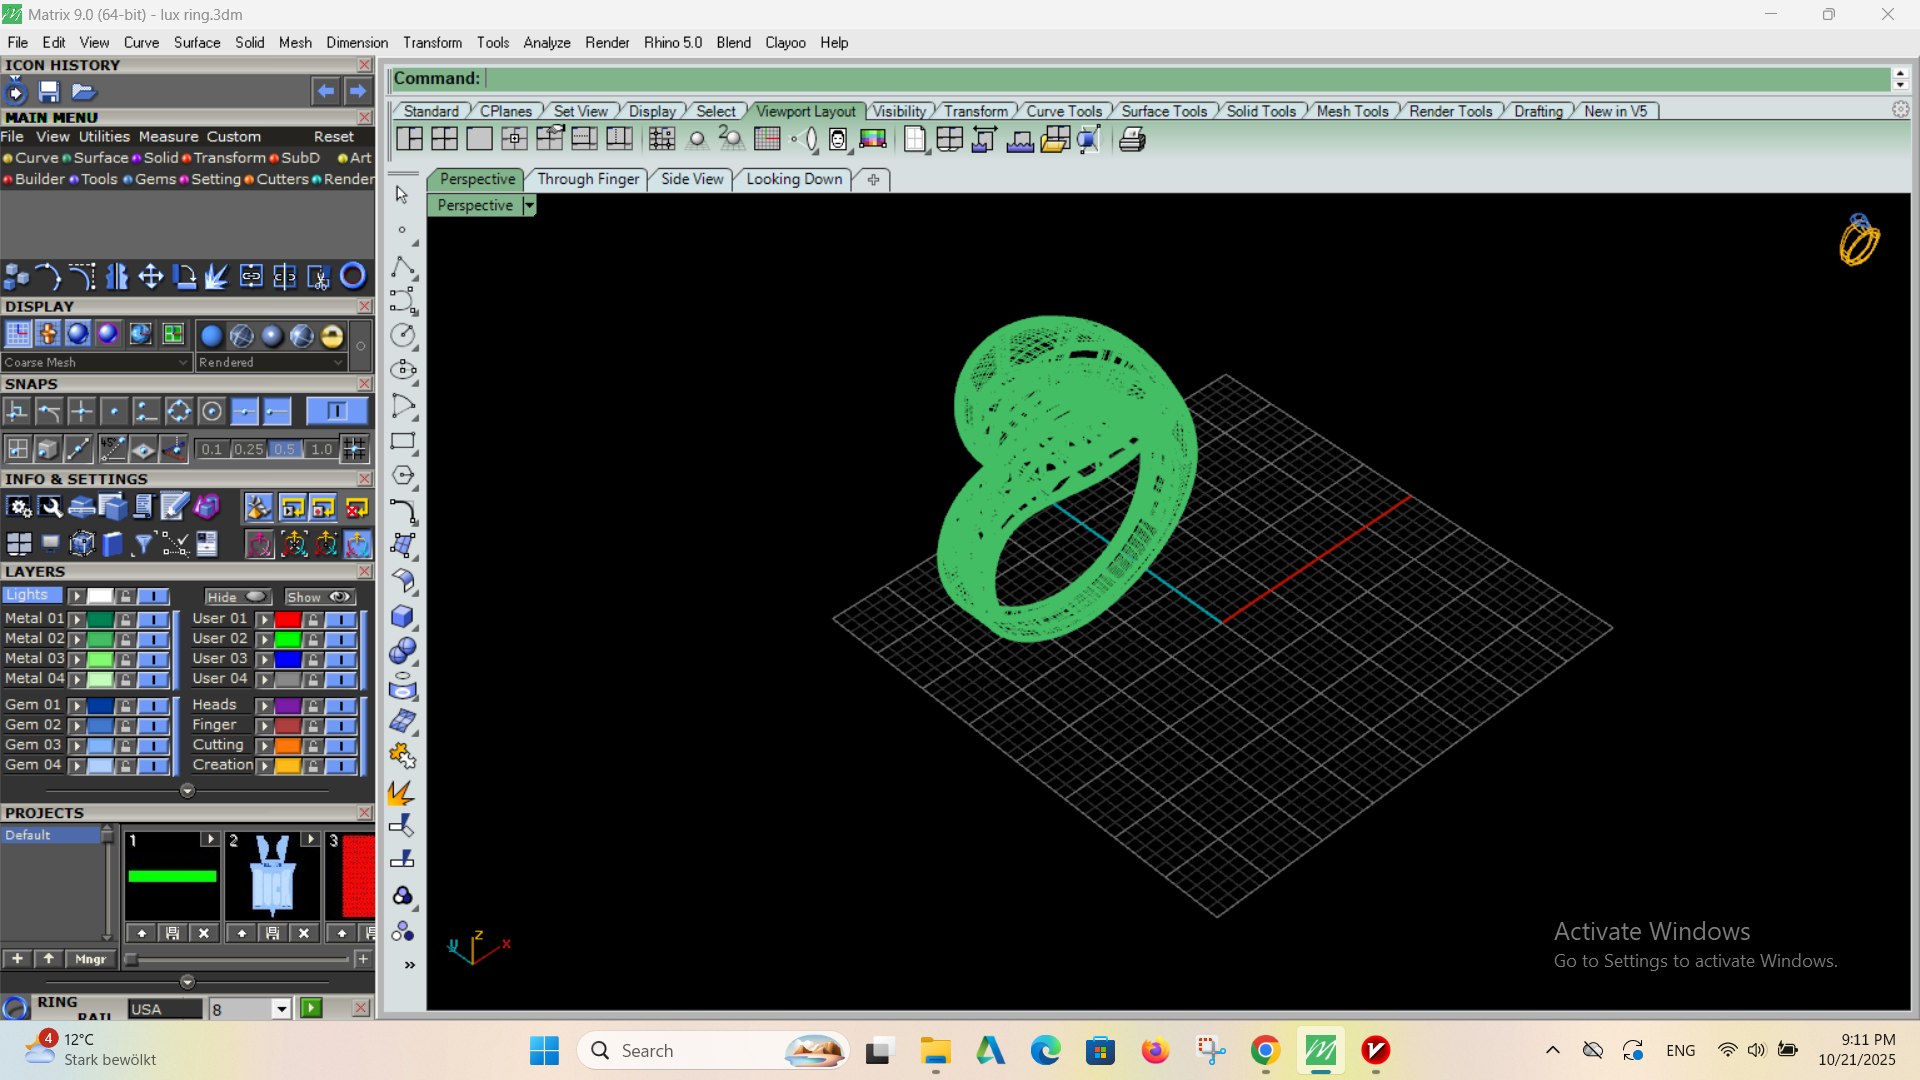Open the Analyze menu
The image size is (1920, 1080).
coord(547,43)
